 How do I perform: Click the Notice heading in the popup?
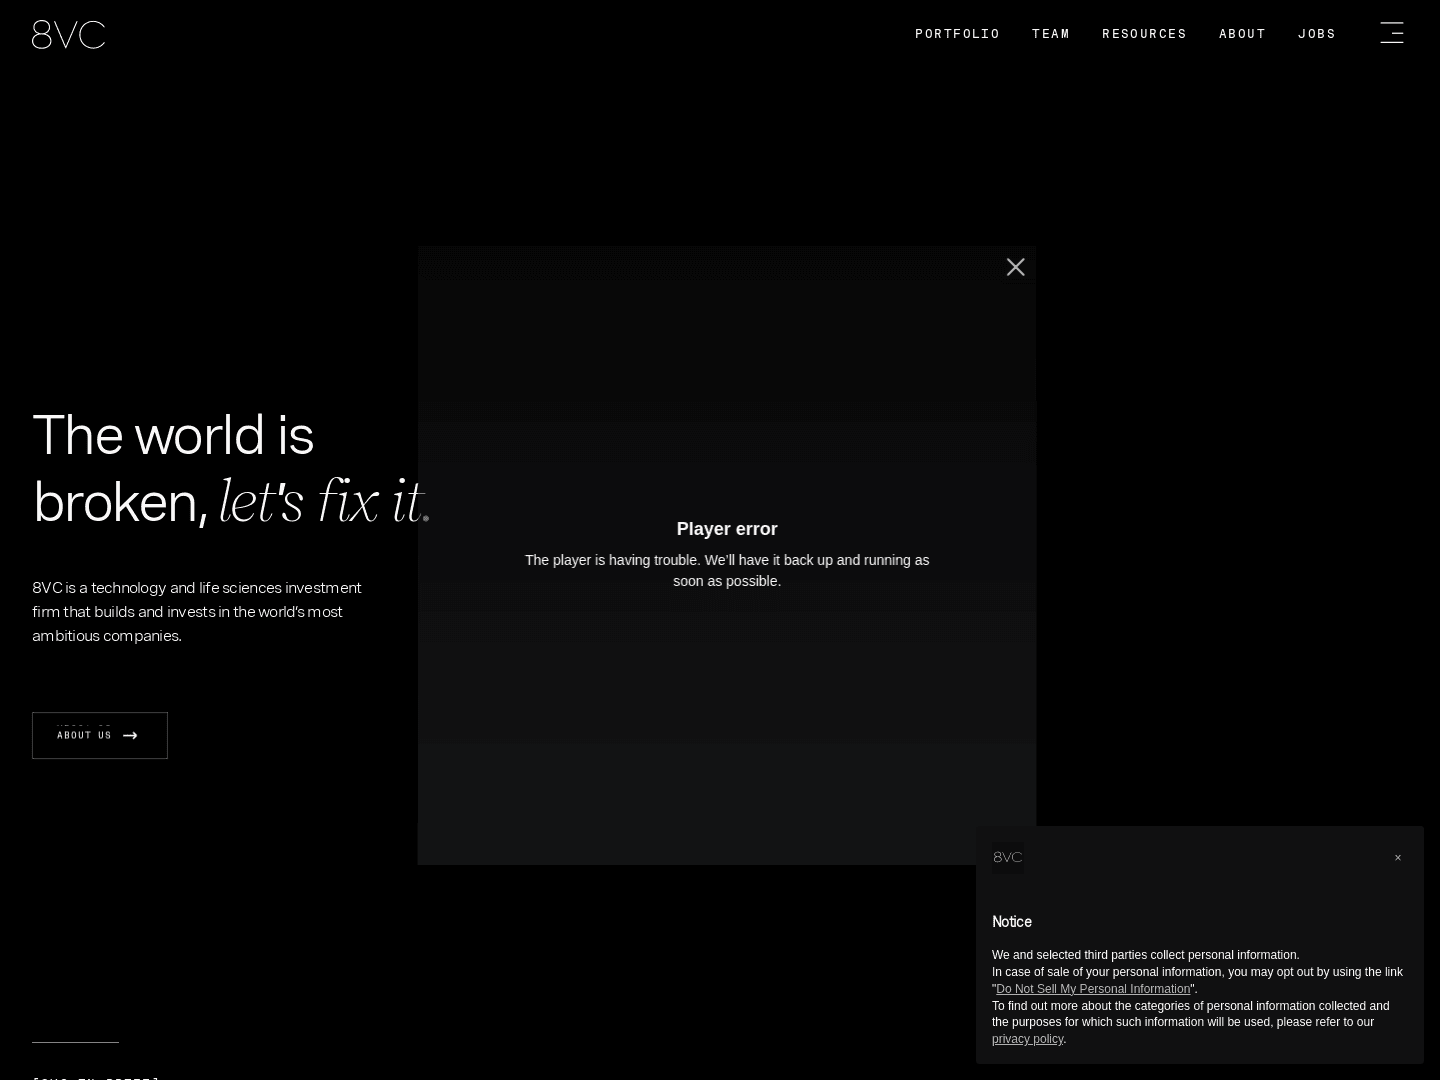1011,922
